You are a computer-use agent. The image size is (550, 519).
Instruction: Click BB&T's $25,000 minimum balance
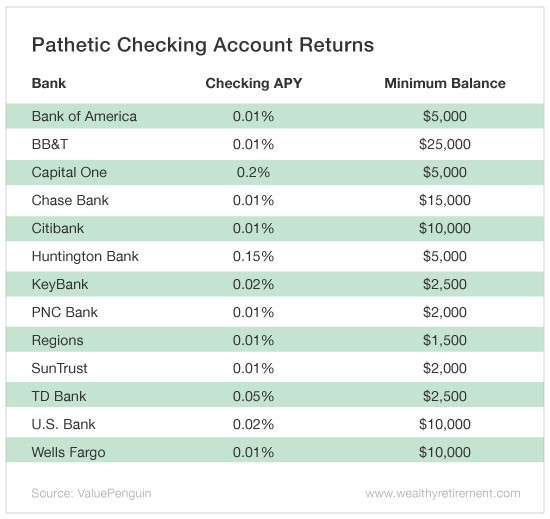click(x=445, y=144)
